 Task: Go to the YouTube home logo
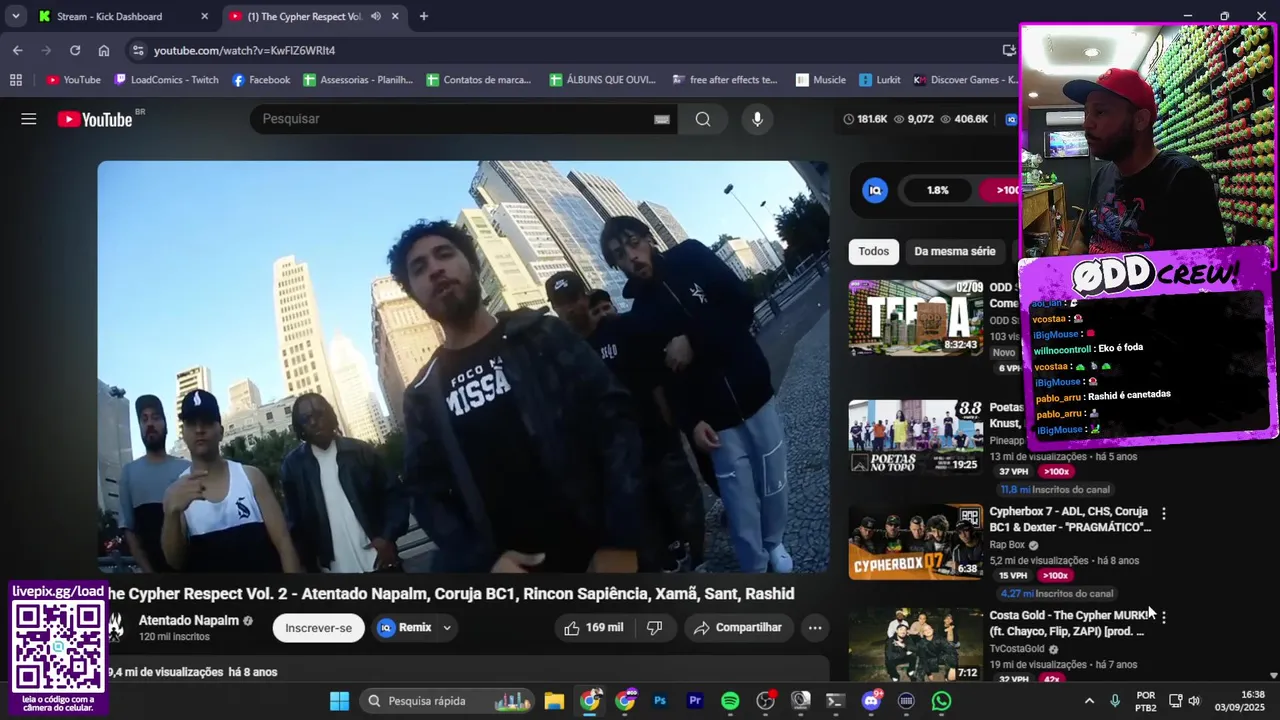(x=95, y=119)
